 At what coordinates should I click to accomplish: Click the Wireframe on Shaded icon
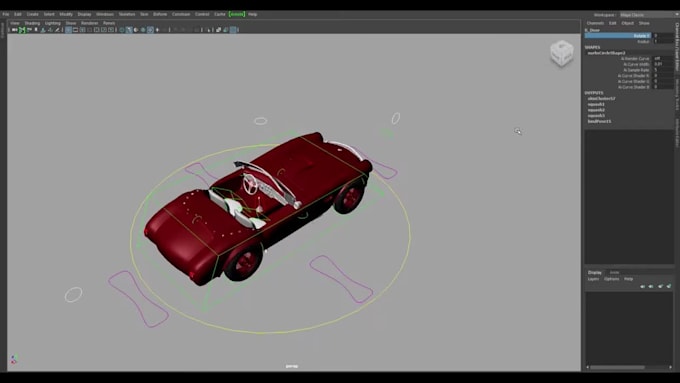click(143, 29)
